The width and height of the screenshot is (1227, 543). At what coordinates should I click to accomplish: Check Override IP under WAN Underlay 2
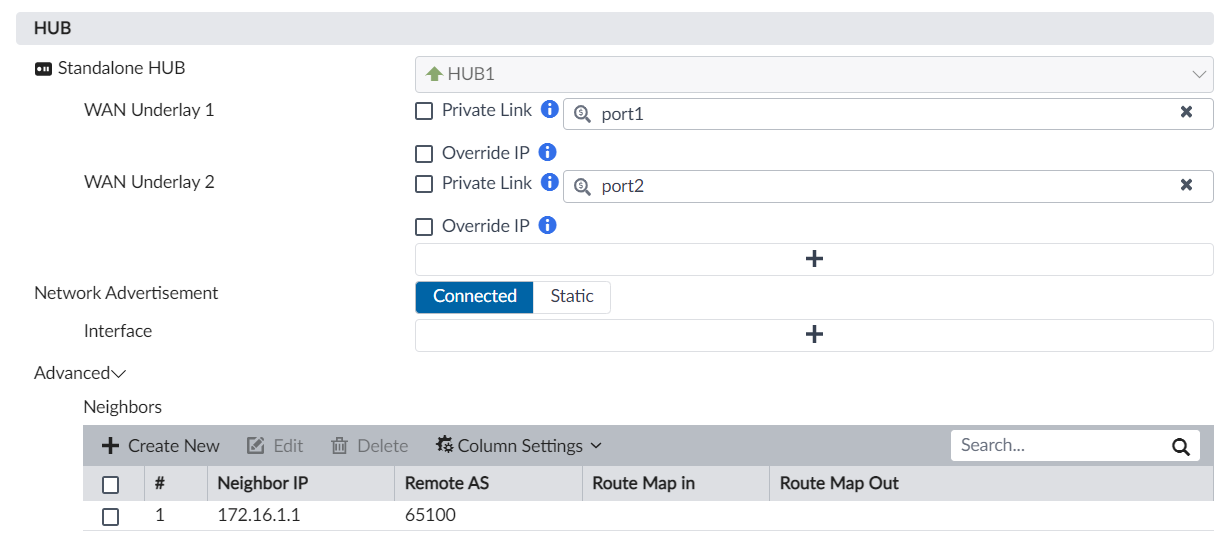click(424, 227)
